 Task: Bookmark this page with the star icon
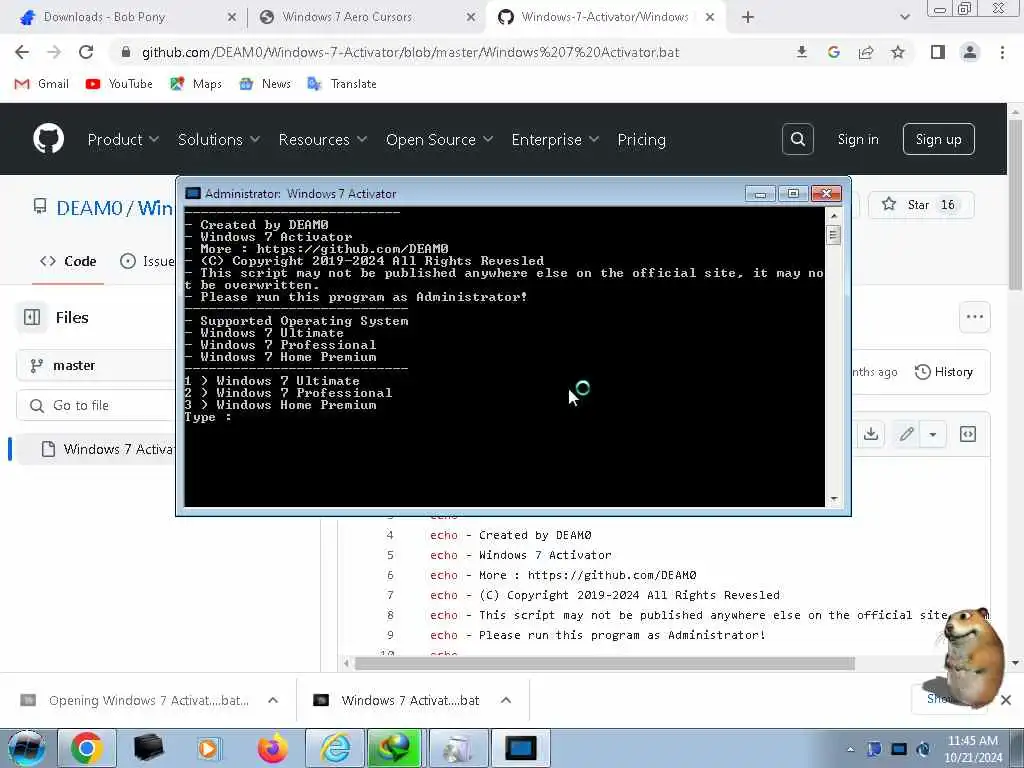click(898, 52)
